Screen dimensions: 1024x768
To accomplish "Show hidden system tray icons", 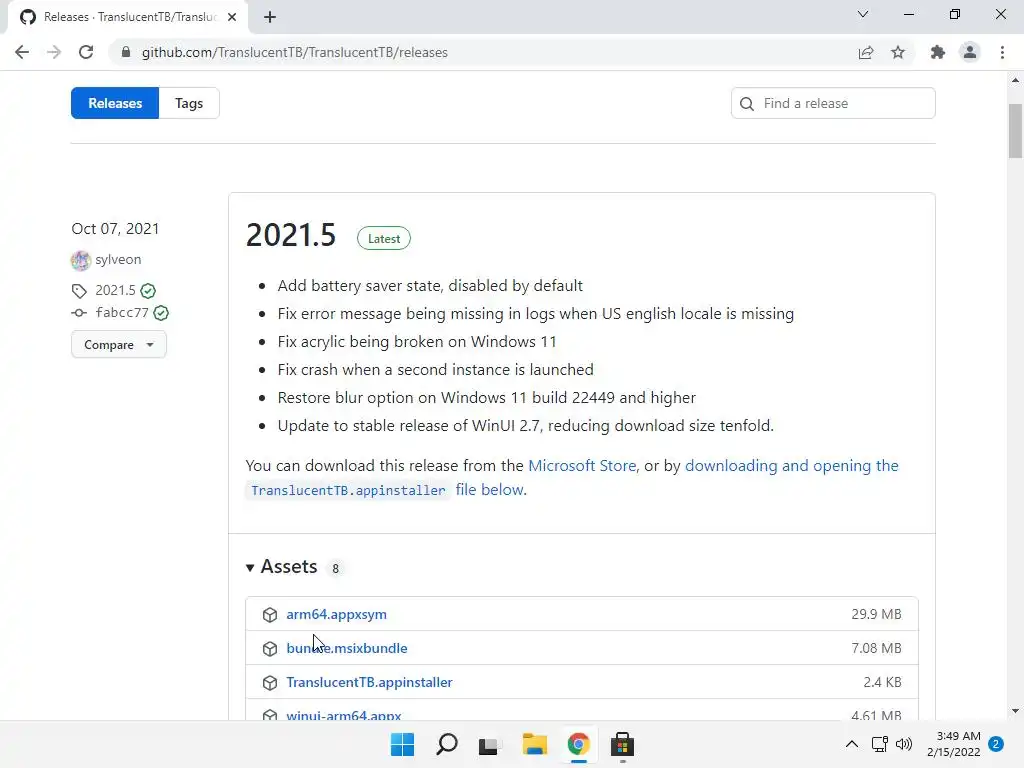I will click(x=852, y=744).
